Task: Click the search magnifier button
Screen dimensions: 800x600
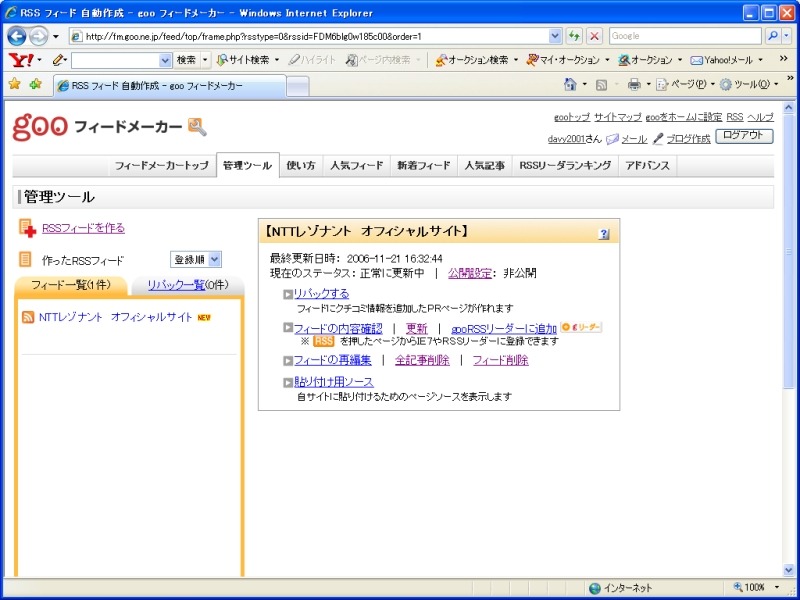Action: [773, 36]
